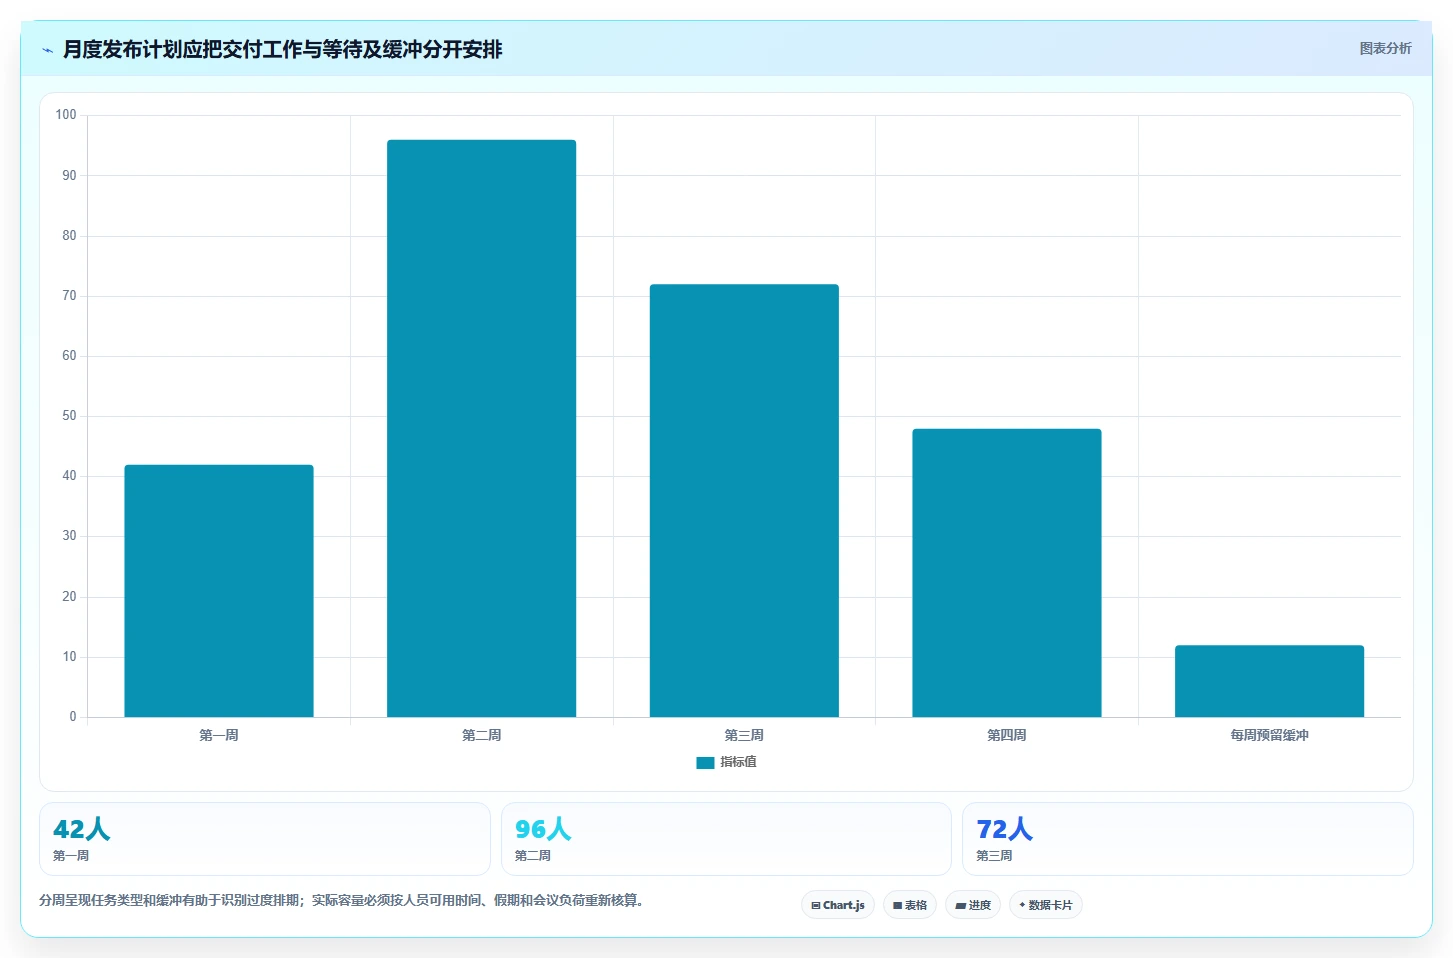Select the 第二周 bar in chart
The image size is (1453, 958).
pyautogui.click(x=481, y=428)
